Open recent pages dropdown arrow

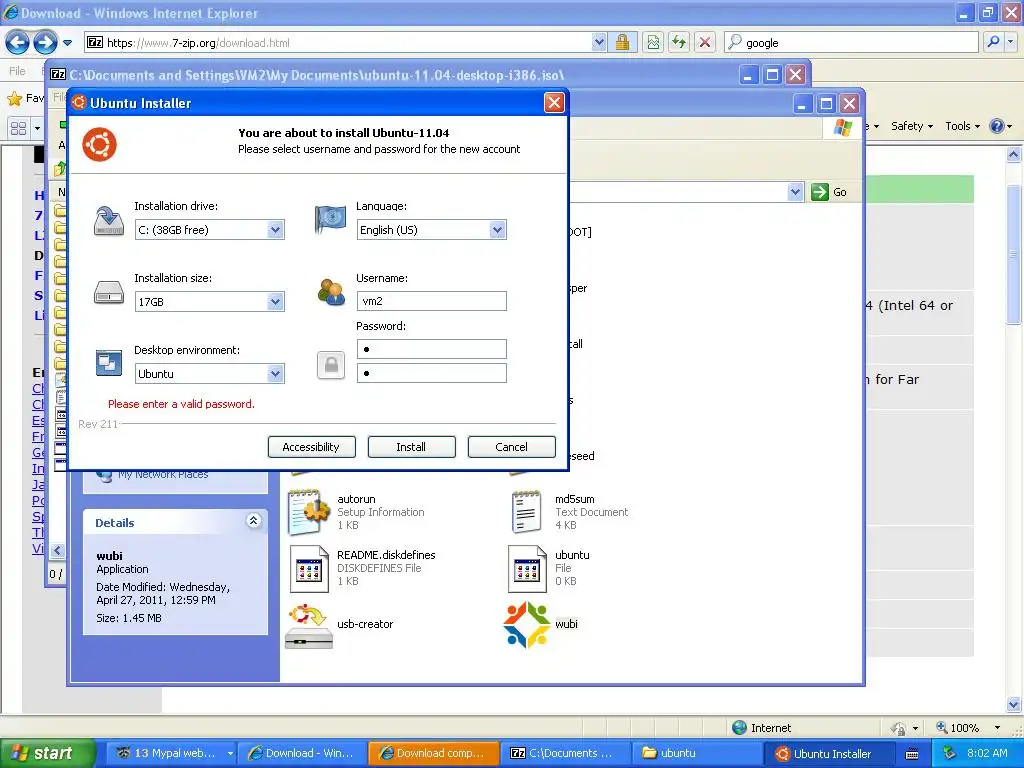[x=67, y=43]
